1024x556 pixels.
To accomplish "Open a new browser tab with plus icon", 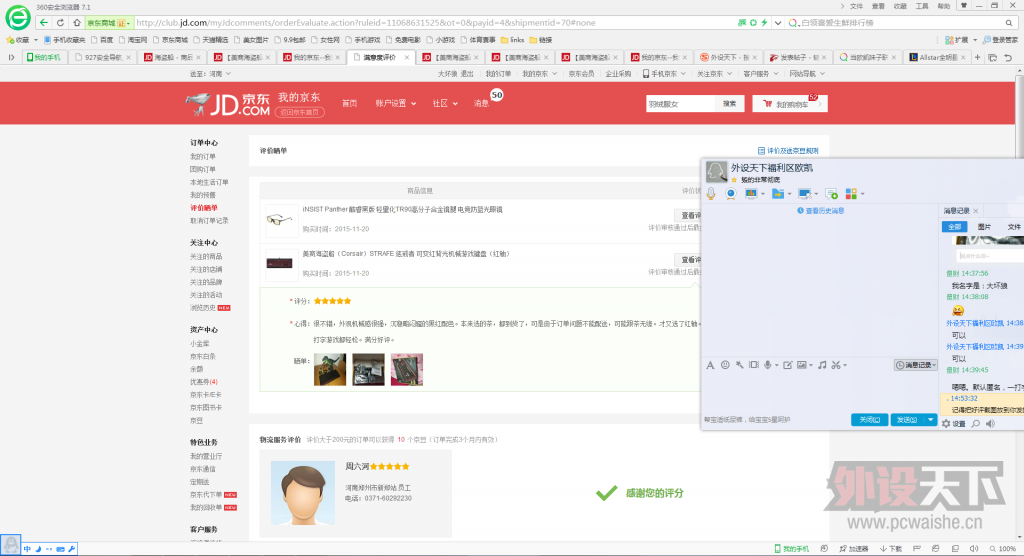I will (978, 57).
